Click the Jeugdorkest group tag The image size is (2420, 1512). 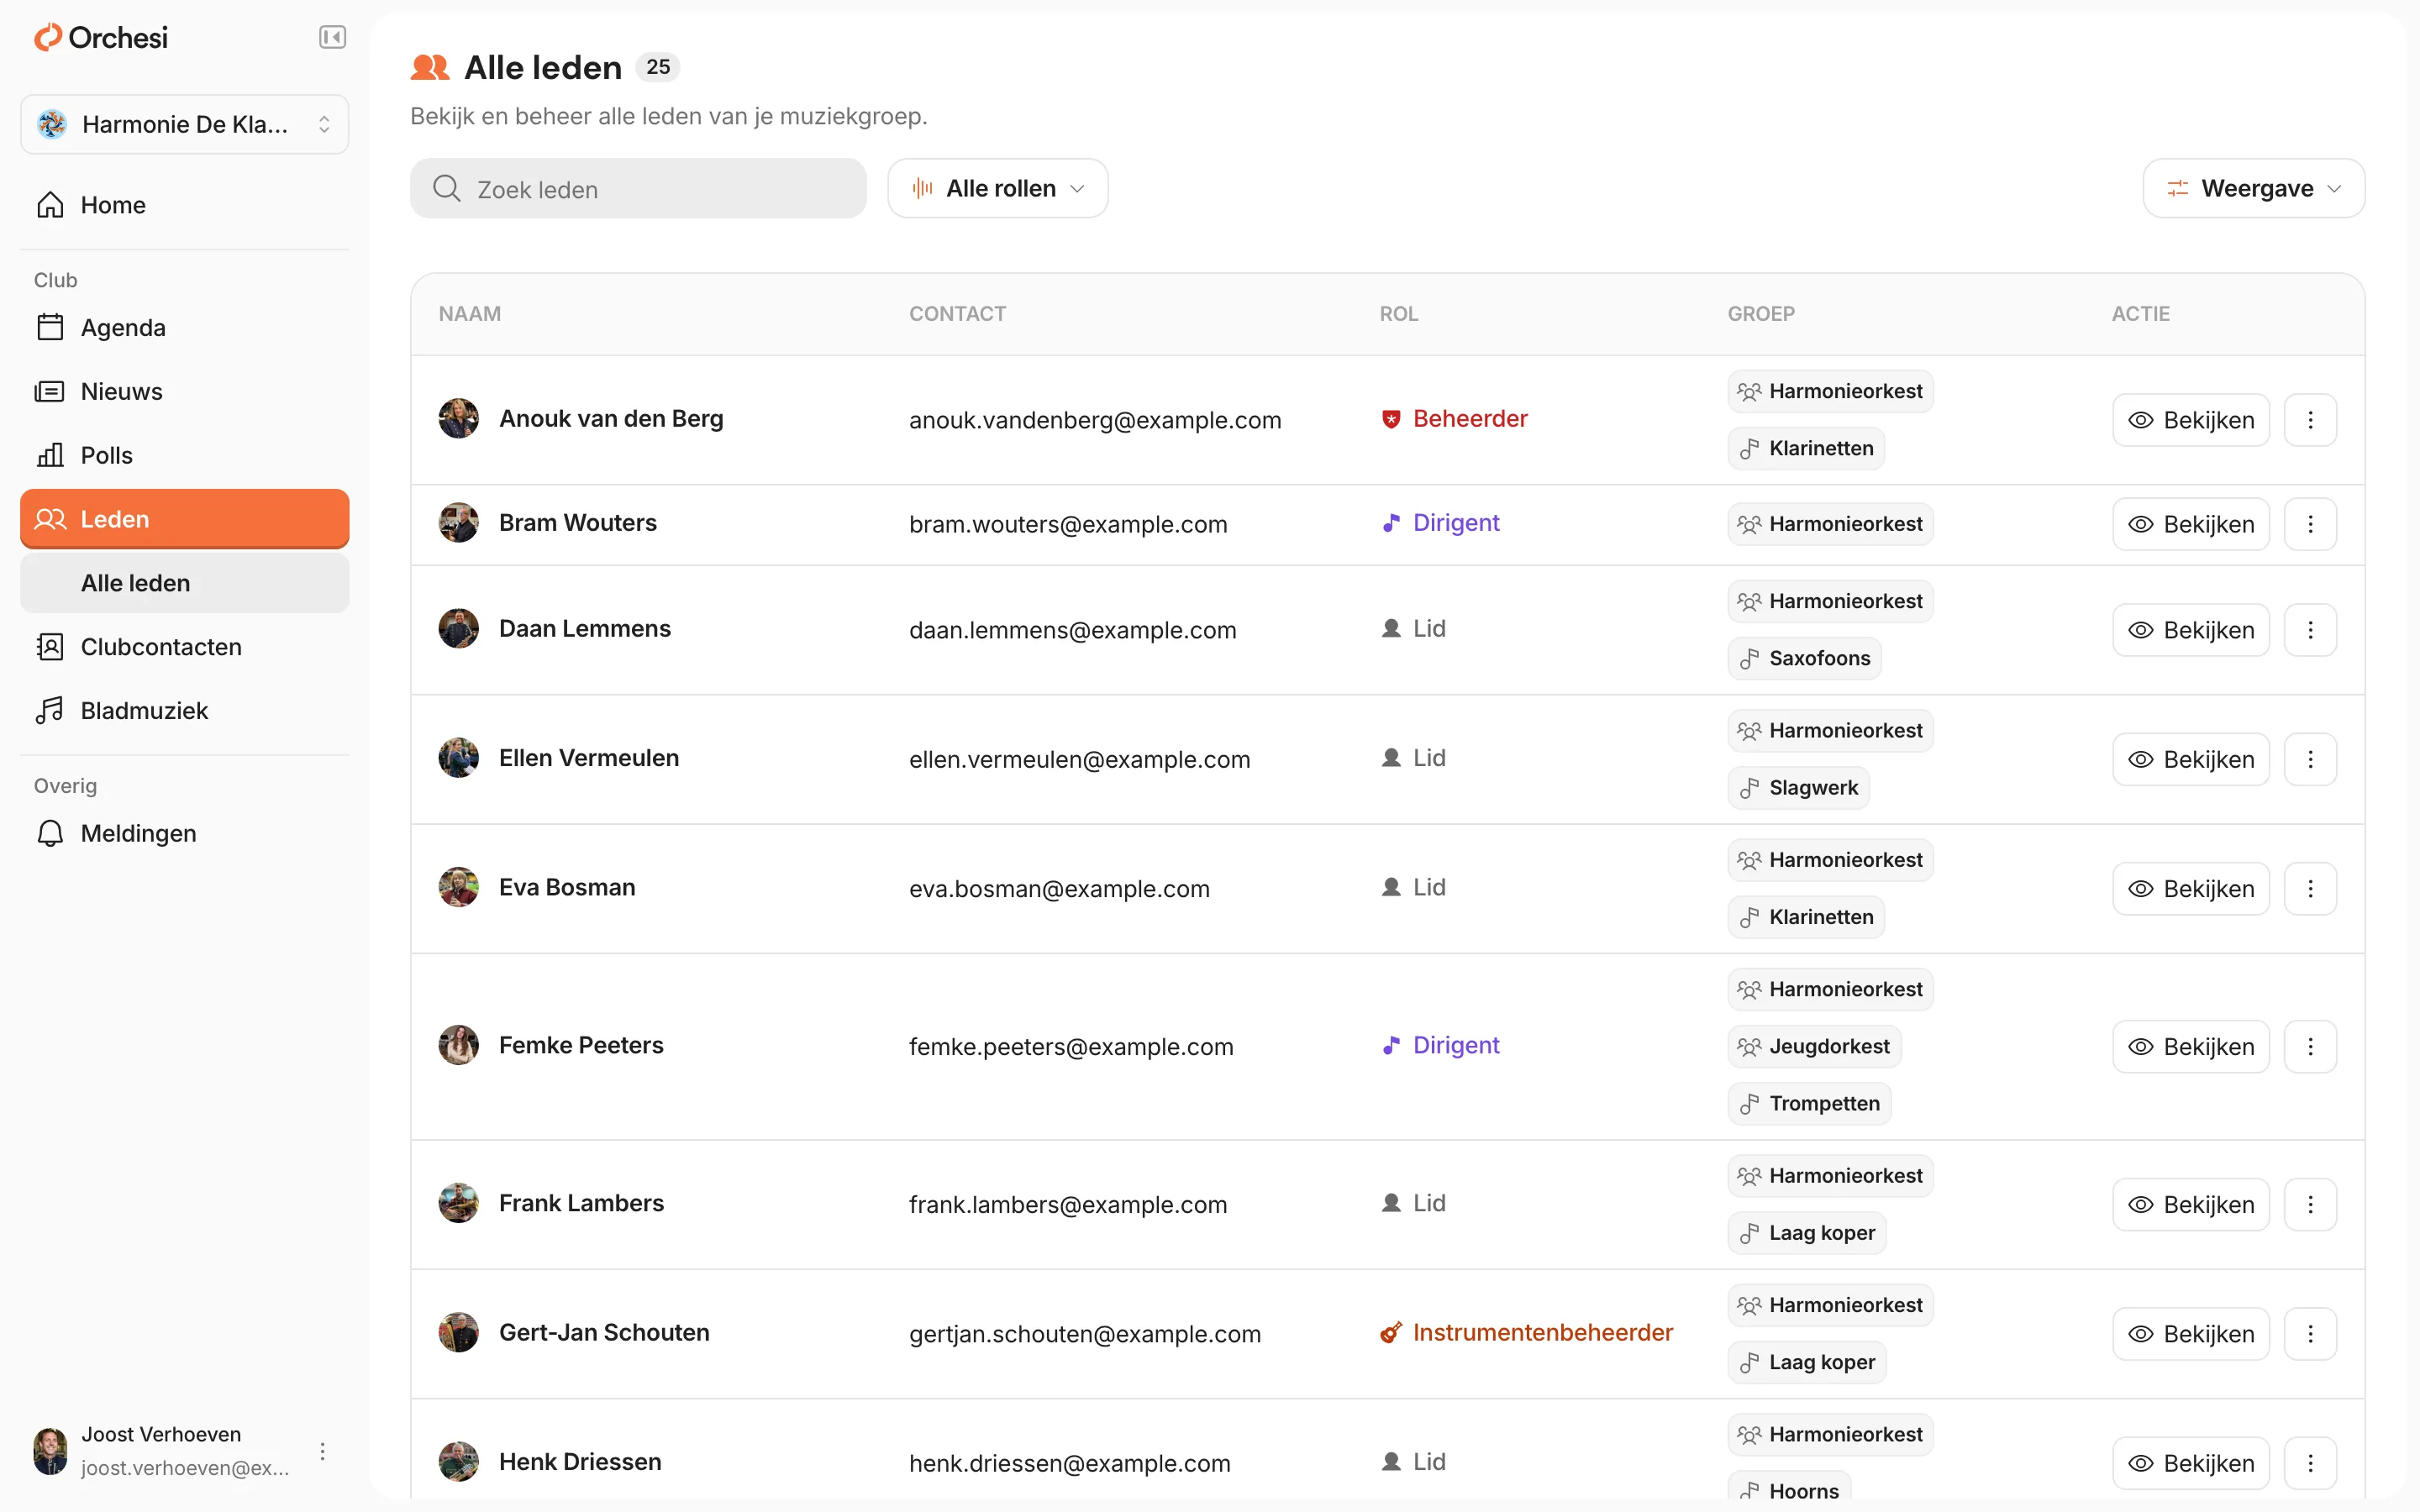pyautogui.click(x=1814, y=1046)
